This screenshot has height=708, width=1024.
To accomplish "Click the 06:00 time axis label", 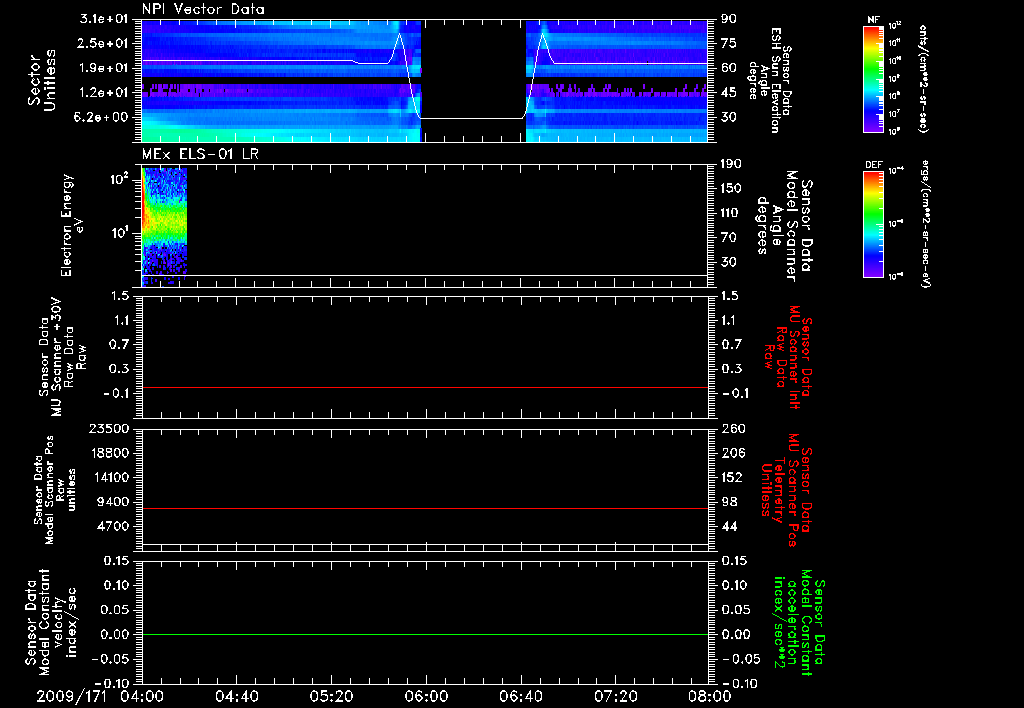I will tap(426, 696).
